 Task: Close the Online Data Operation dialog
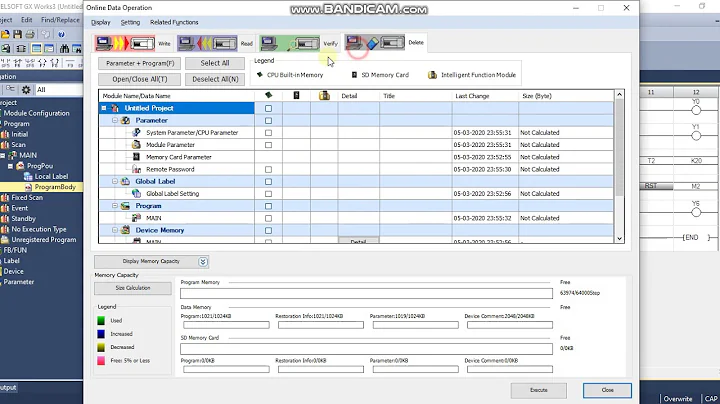608,390
